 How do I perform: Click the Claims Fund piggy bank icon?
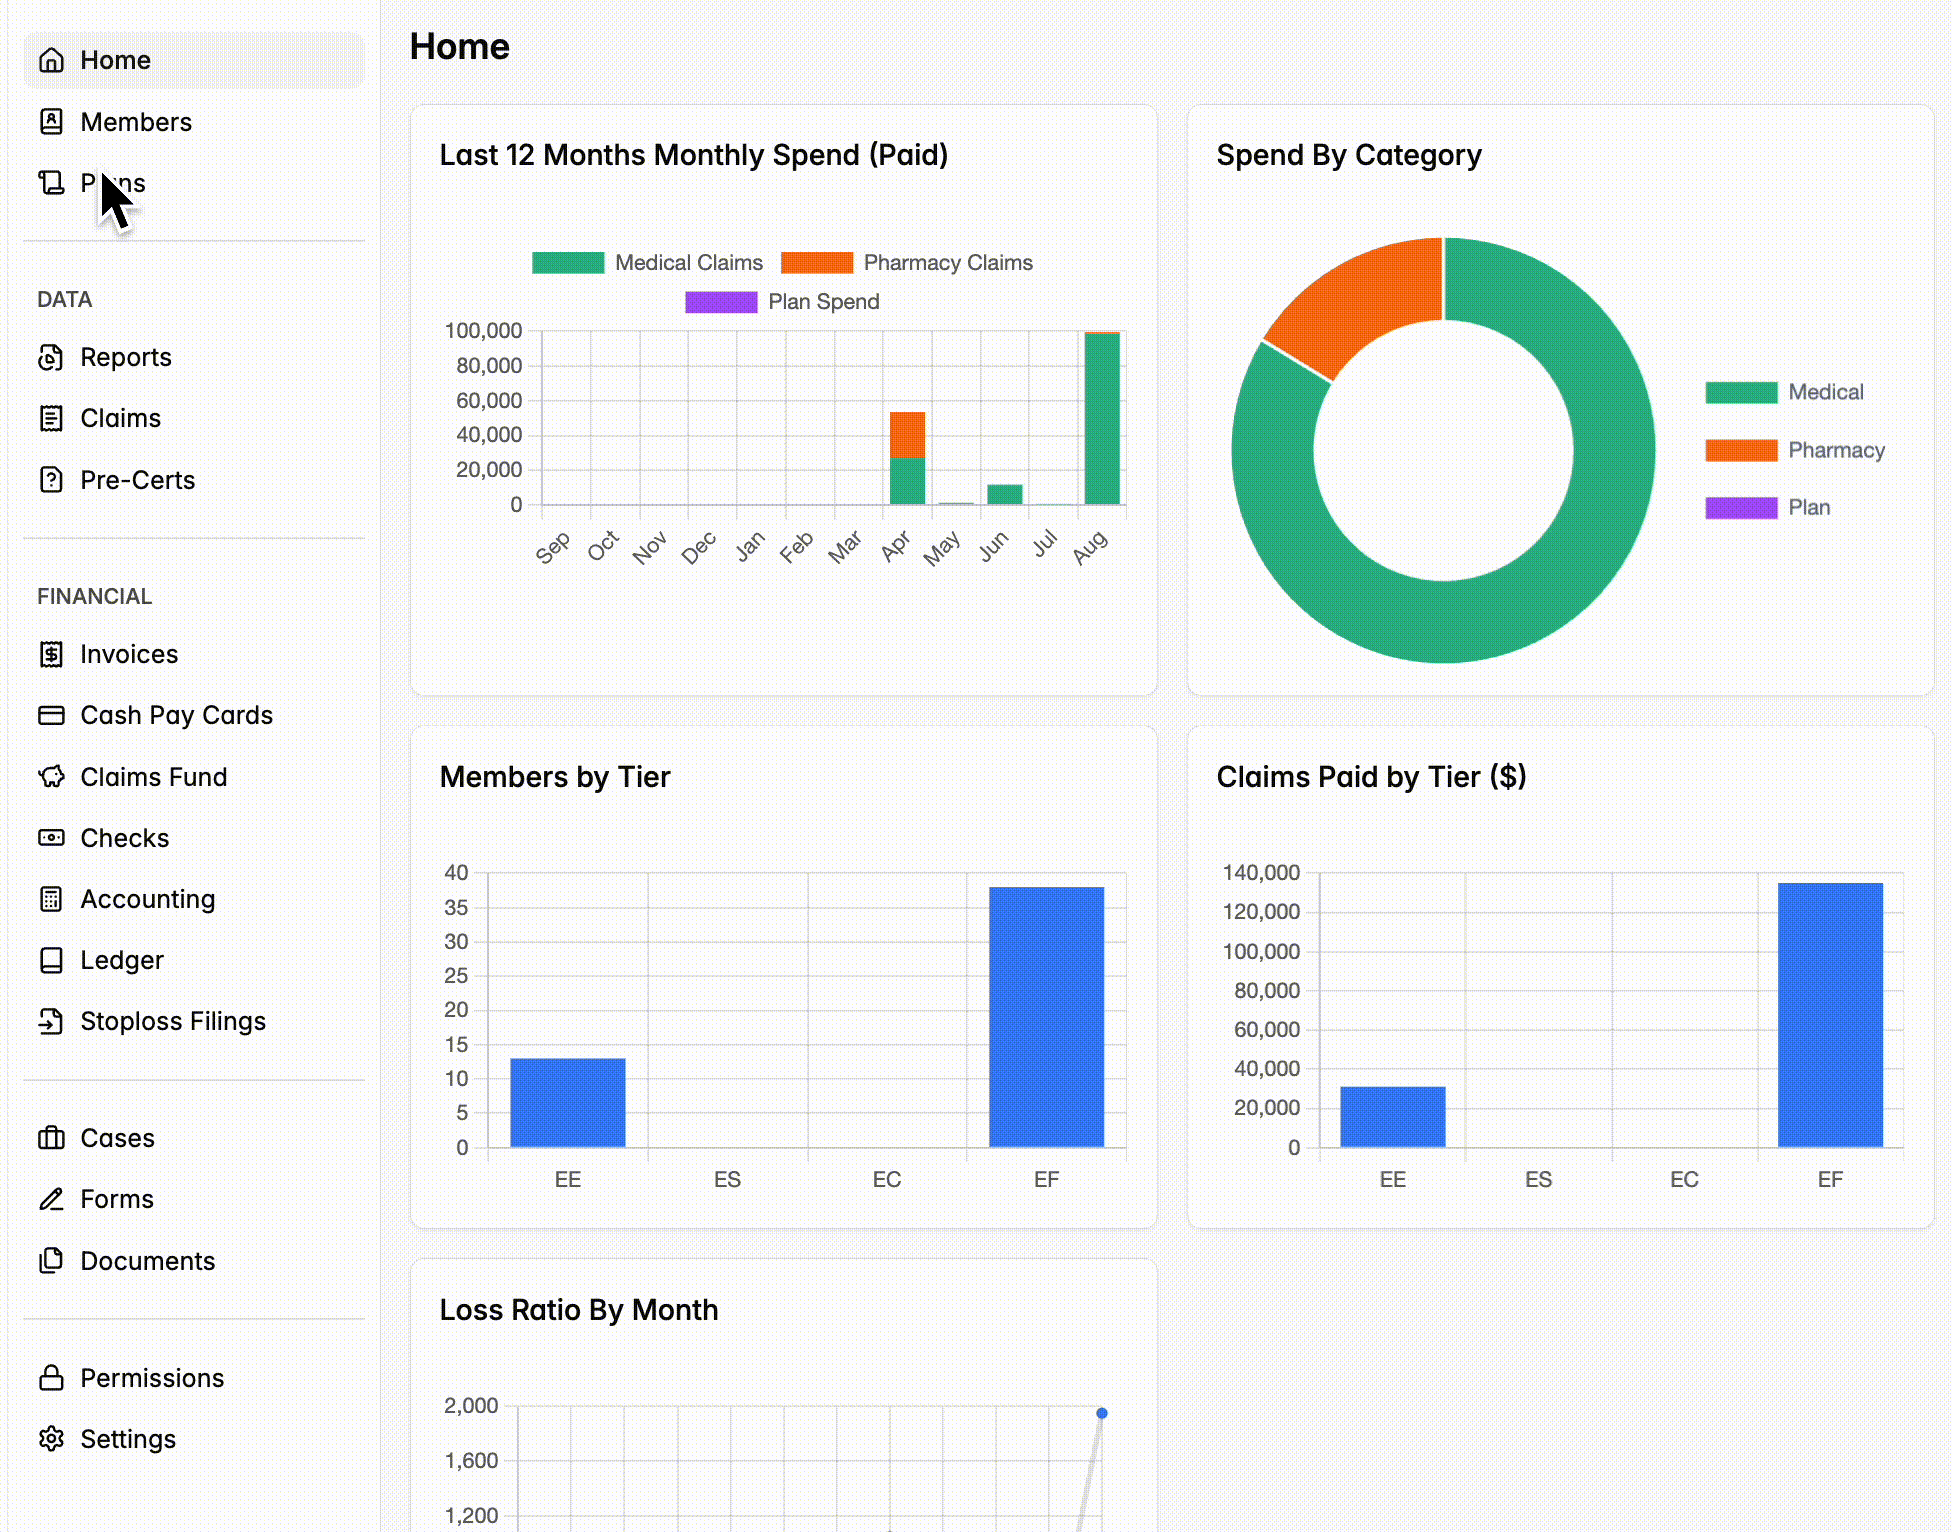[x=51, y=777]
